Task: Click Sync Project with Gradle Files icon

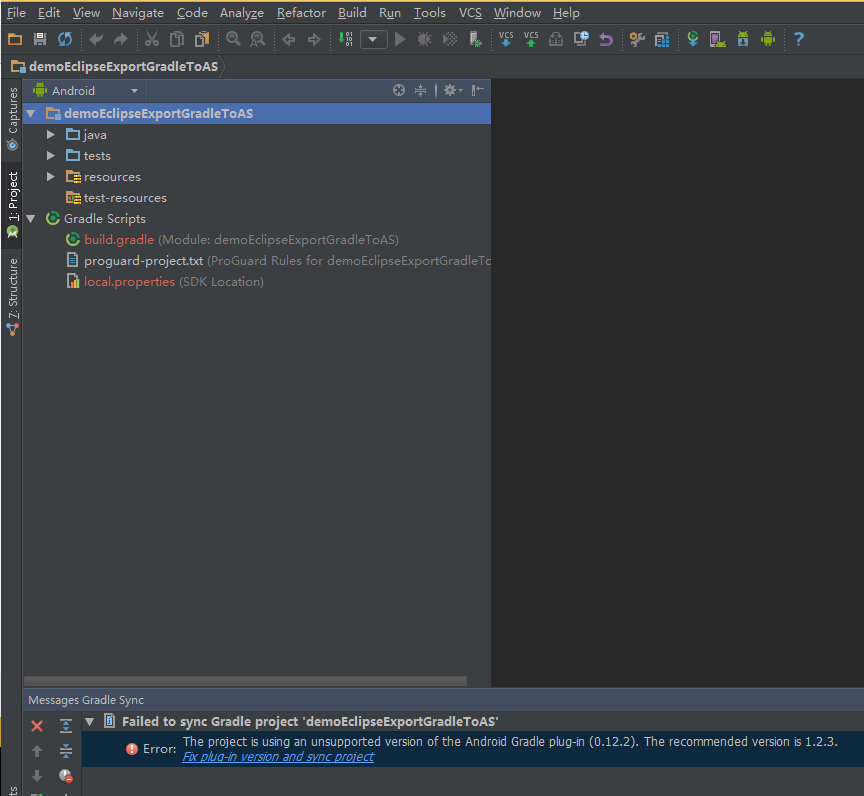Action: (693, 39)
